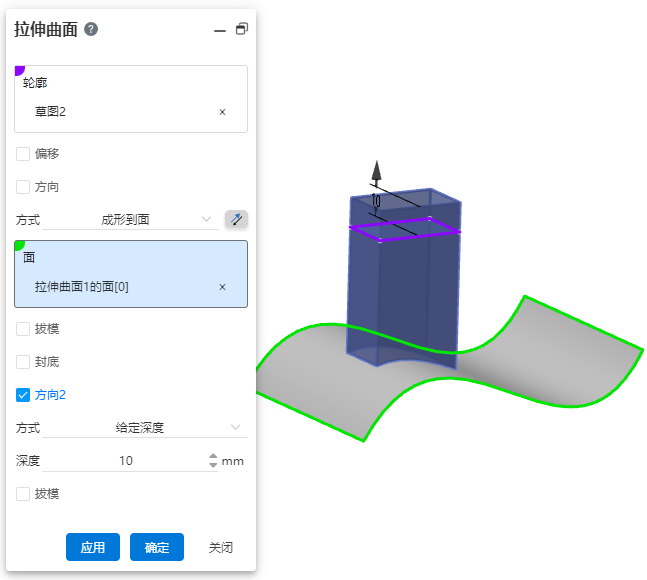Enable the 封底 checkbox
Screen dimensions: 647x580
tap(23, 362)
